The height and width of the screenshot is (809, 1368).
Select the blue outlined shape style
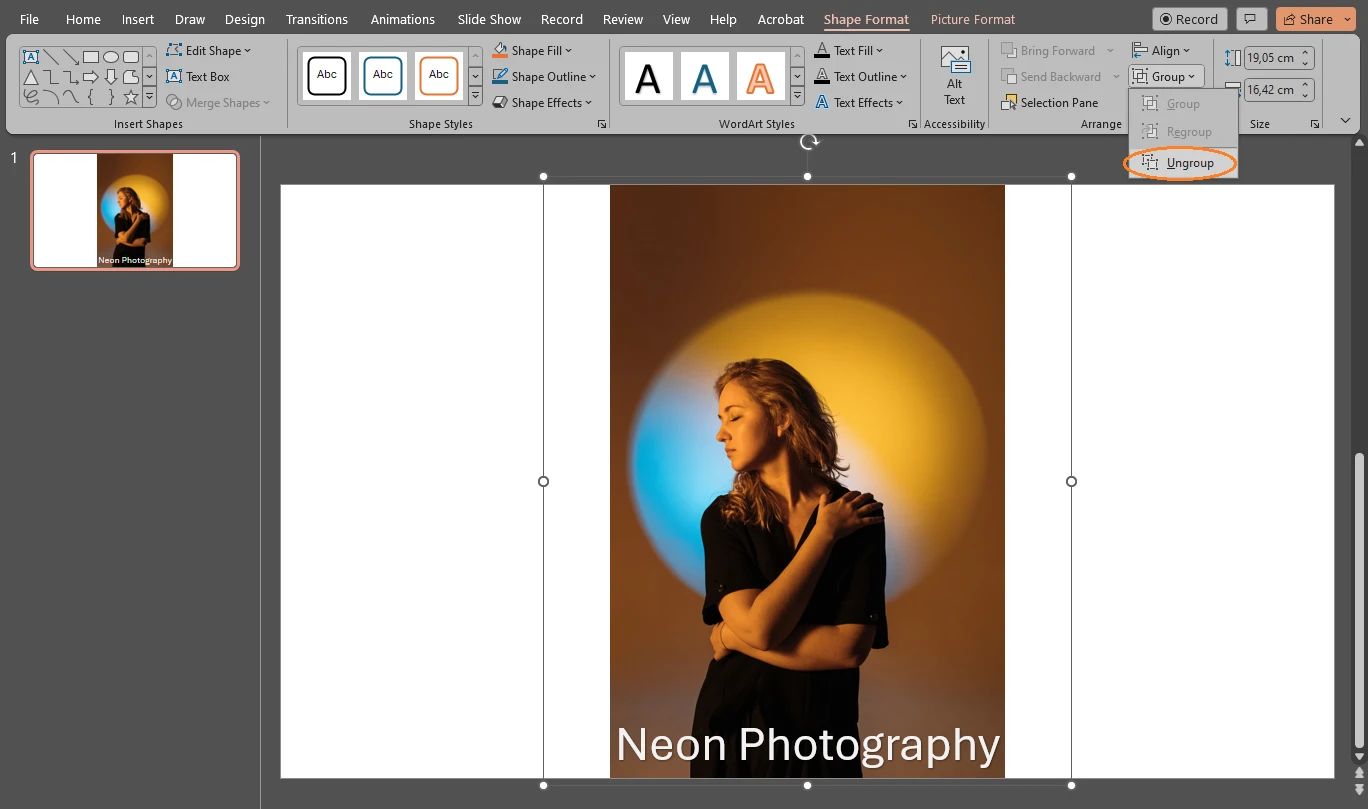point(383,75)
